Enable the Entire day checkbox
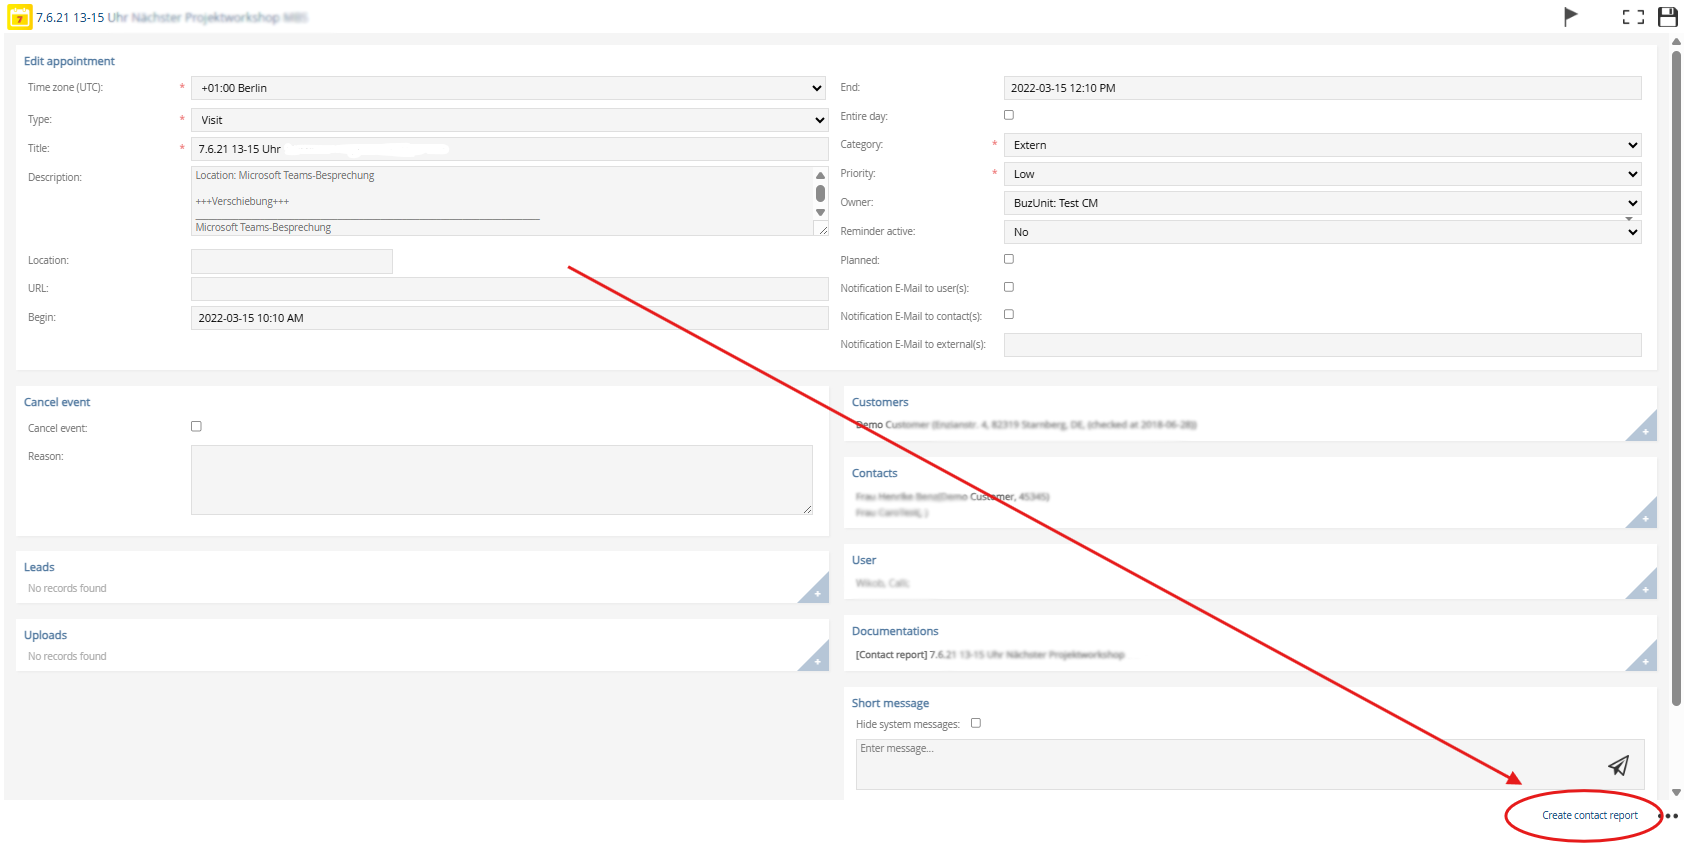This screenshot has height=843, width=1691. tap(1009, 115)
